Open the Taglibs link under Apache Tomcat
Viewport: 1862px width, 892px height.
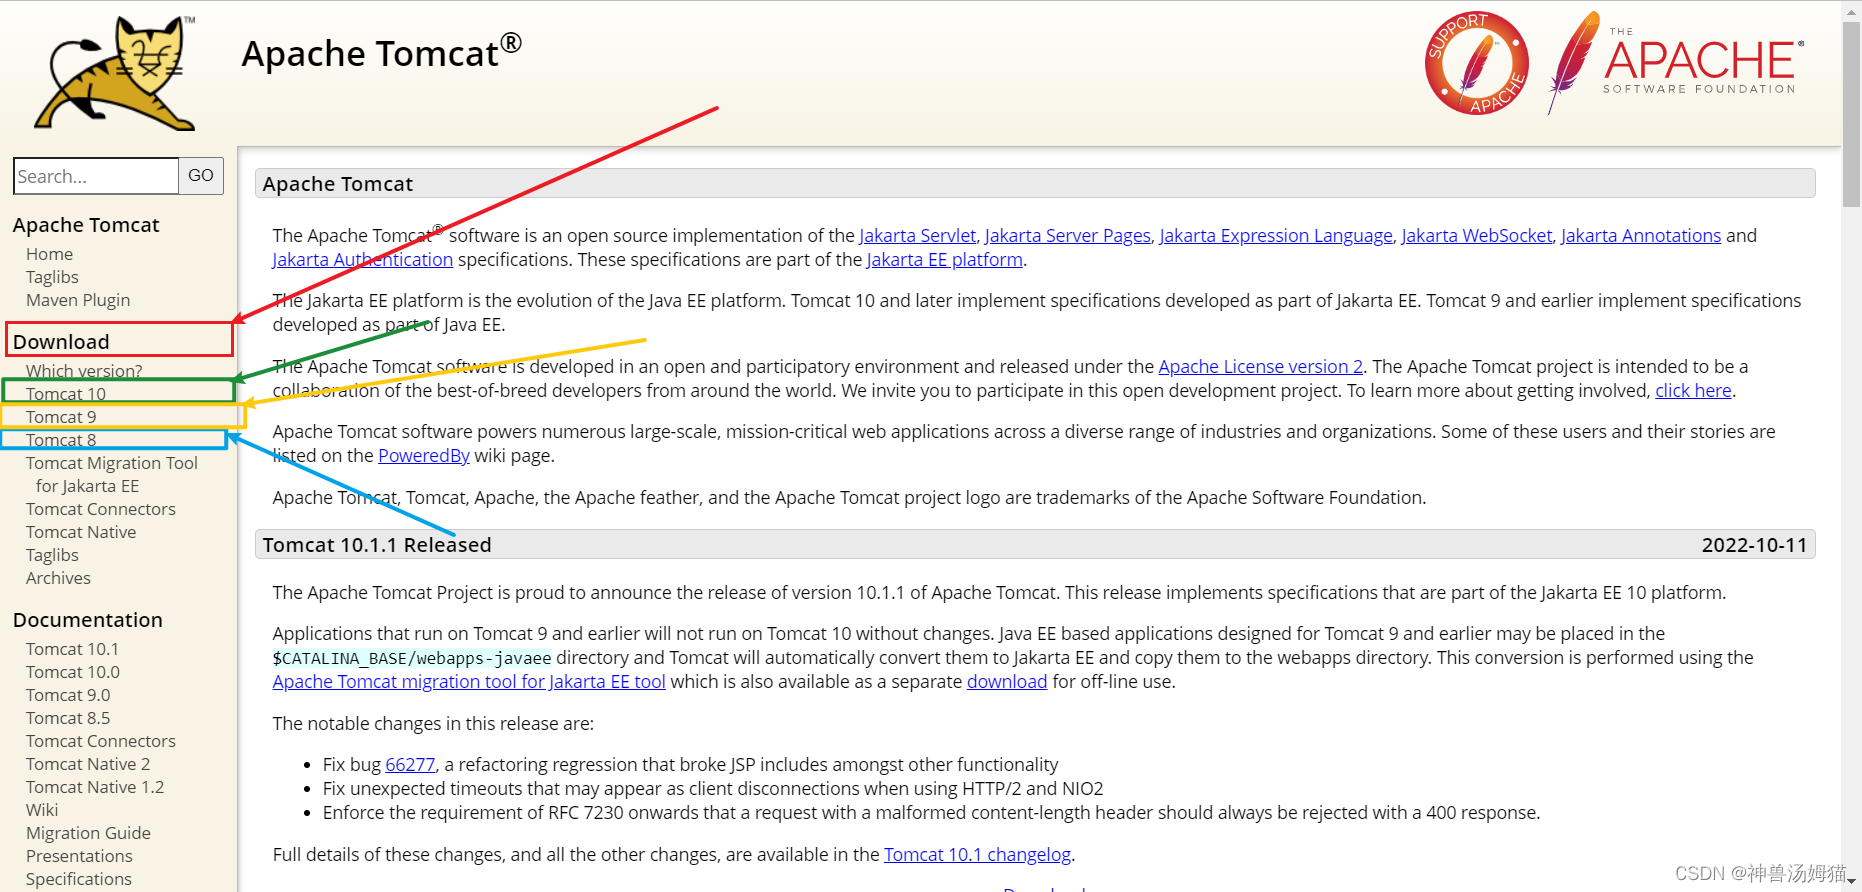click(52, 277)
